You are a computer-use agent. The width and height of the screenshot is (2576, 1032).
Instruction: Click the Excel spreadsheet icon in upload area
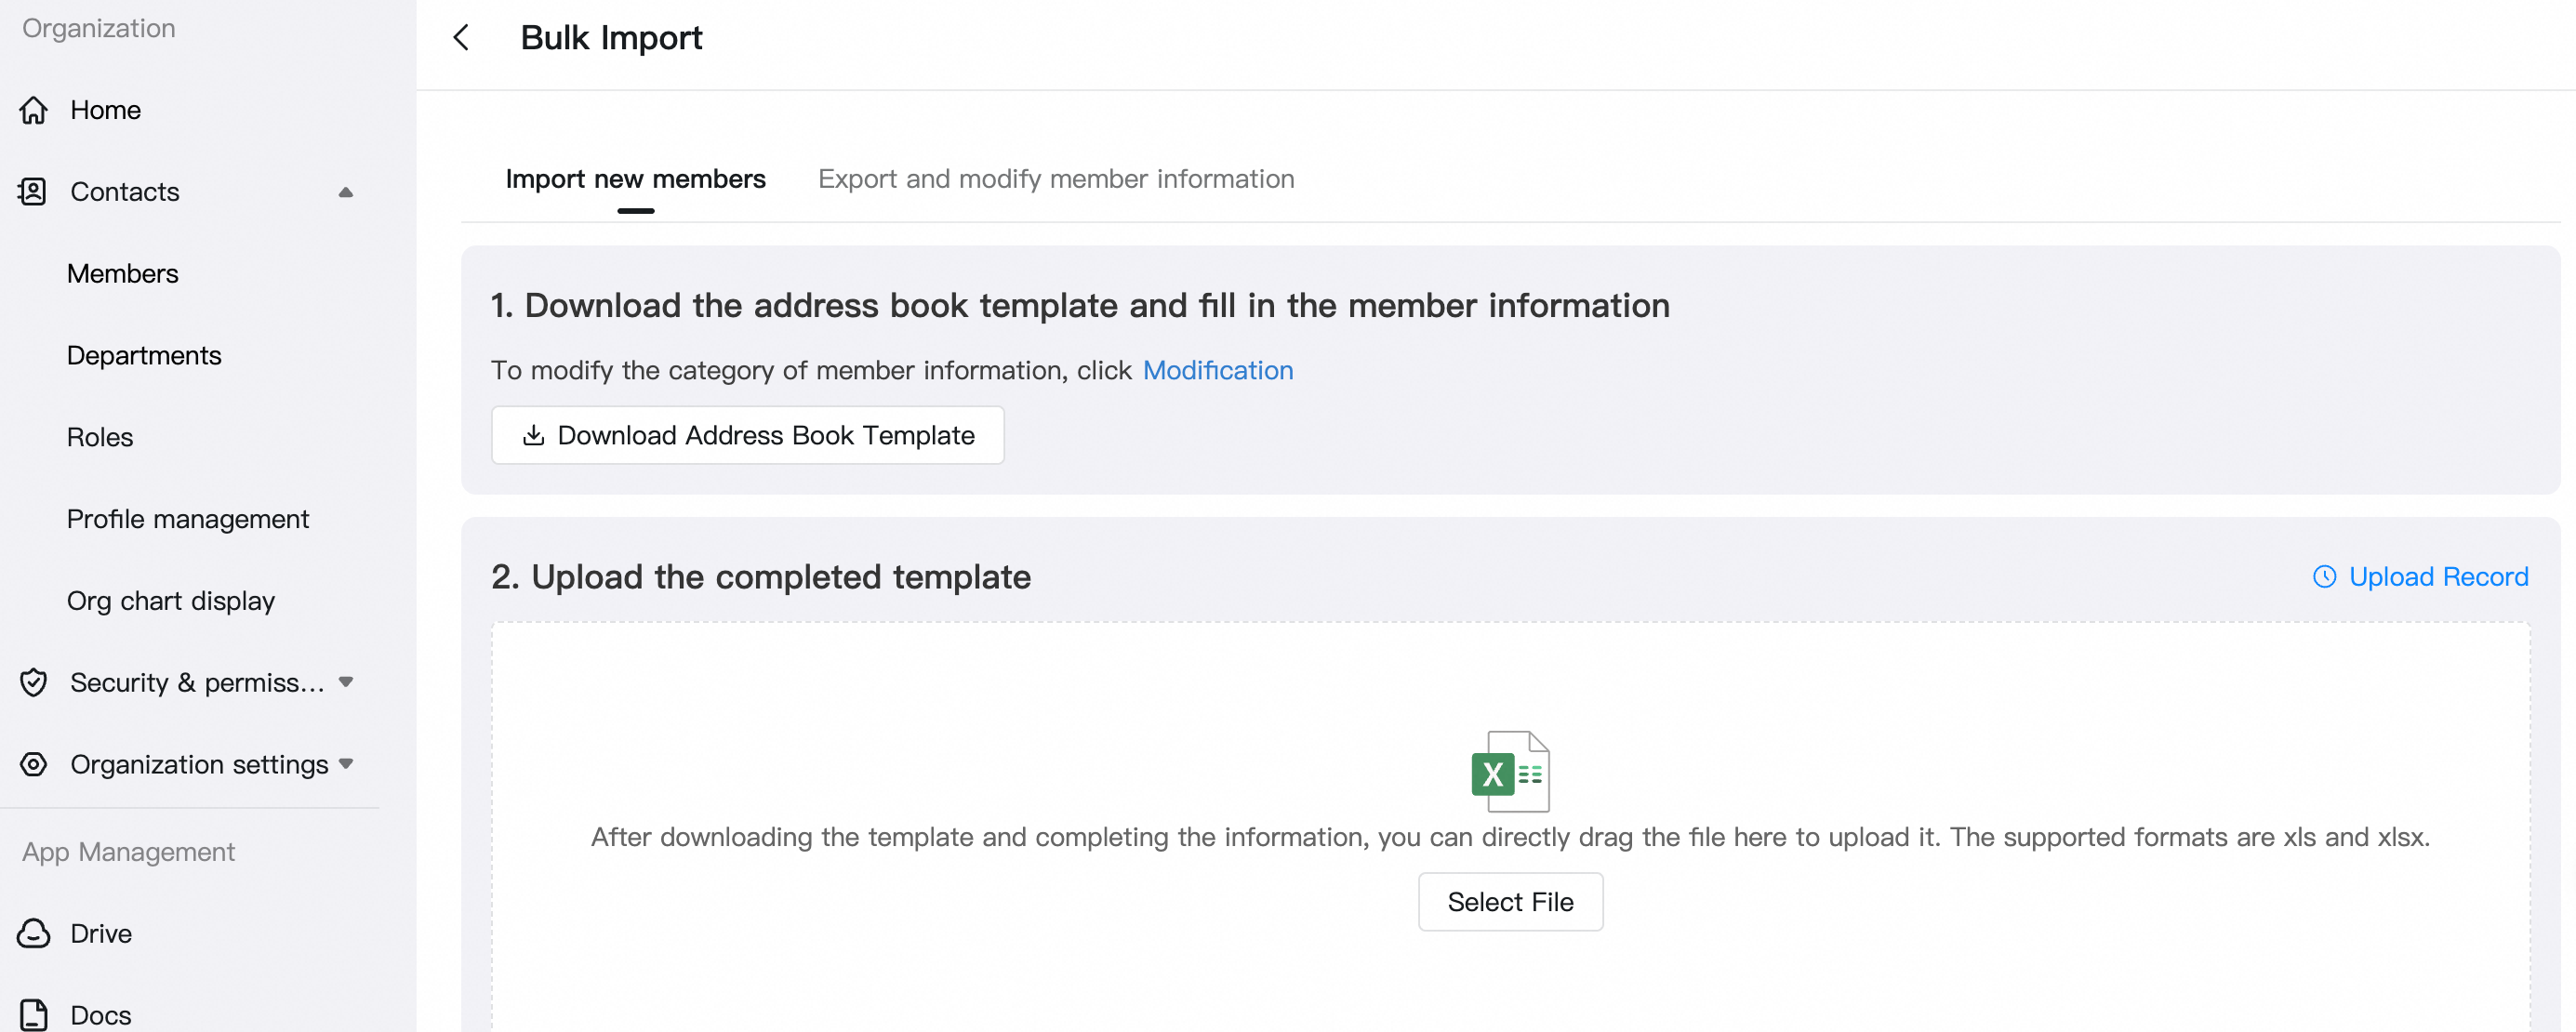pyautogui.click(x=1510, y=771)
